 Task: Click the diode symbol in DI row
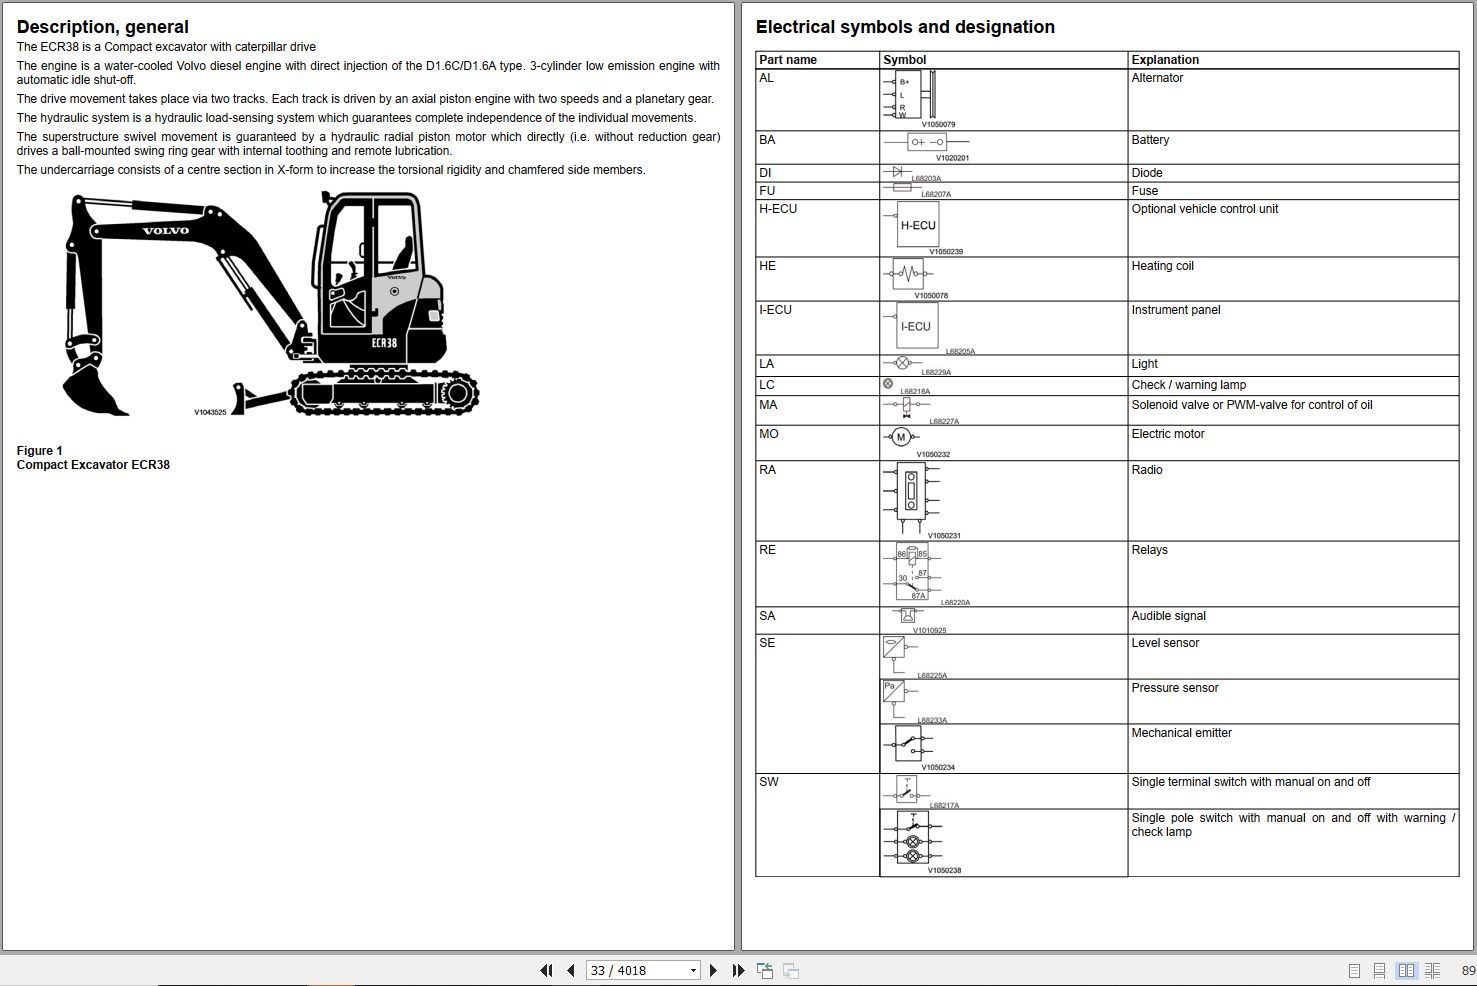click(897, 172)
